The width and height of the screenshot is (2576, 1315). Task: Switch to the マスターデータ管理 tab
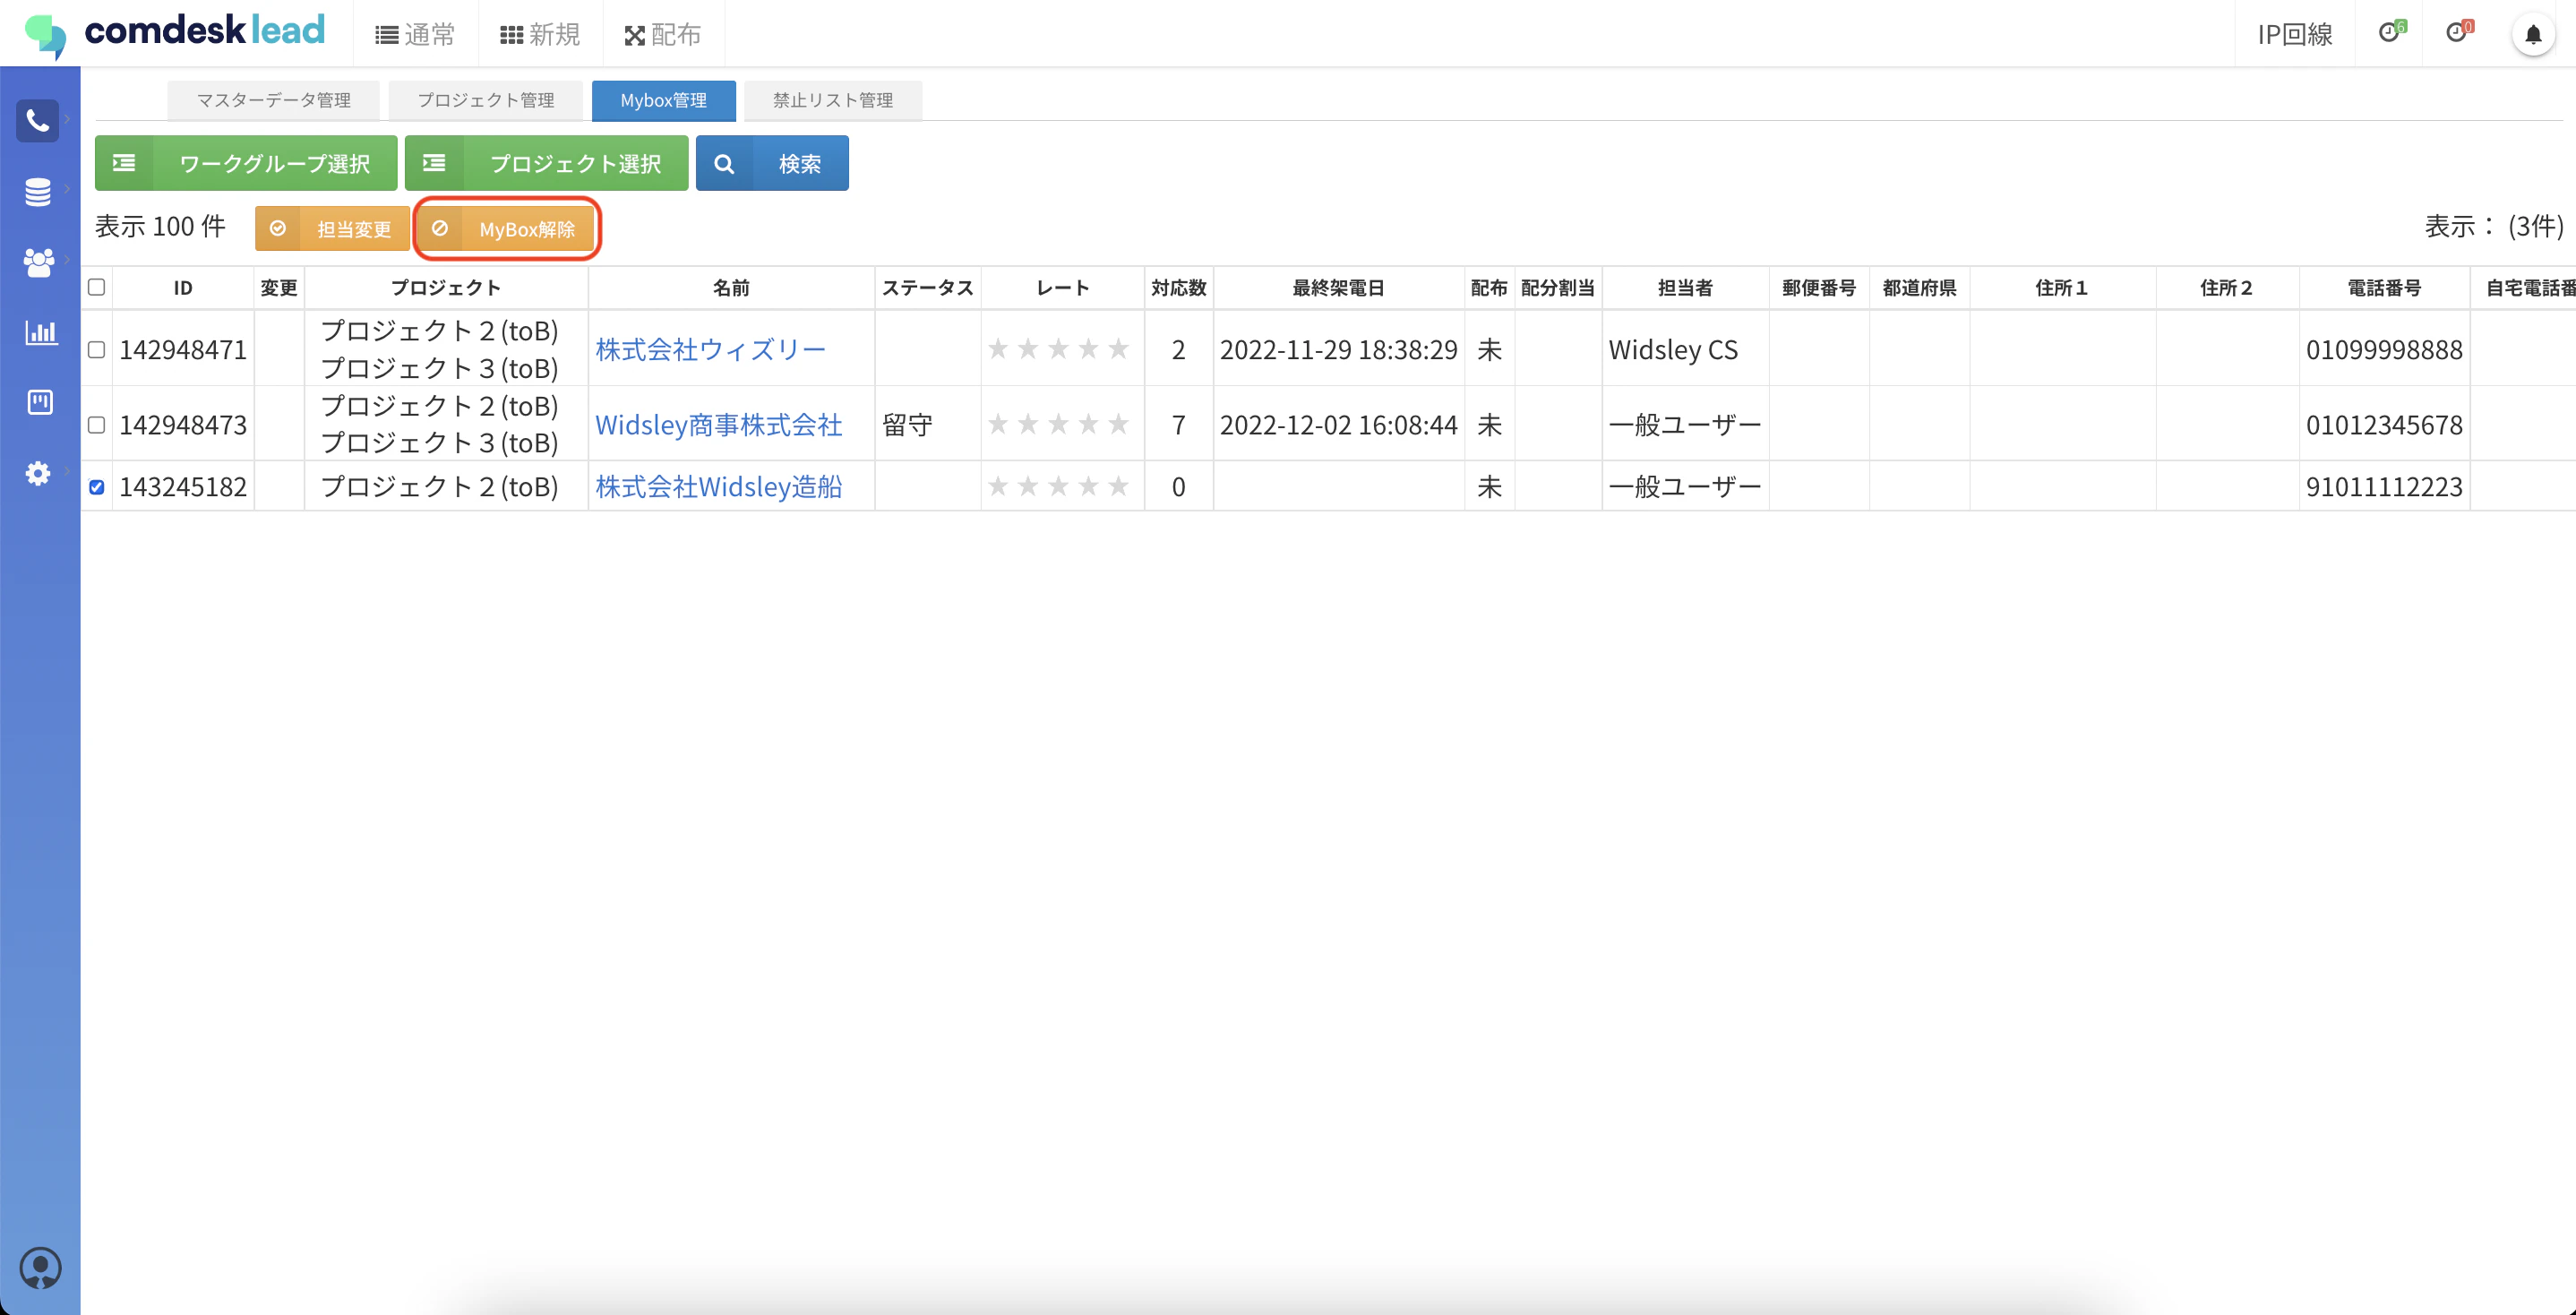[x=273, y=100]
